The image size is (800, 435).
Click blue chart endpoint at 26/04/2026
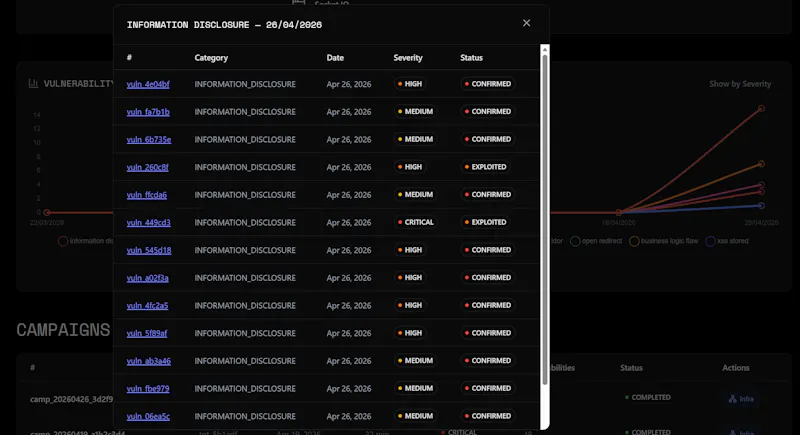pos(761,206)
